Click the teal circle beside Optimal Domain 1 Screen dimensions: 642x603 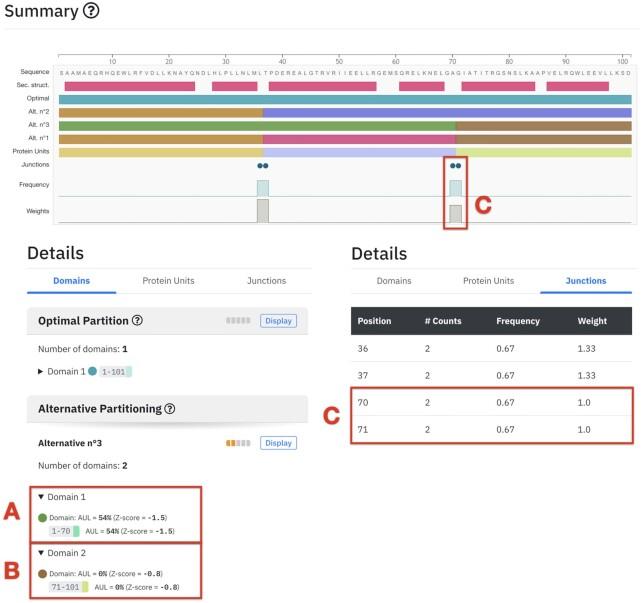[x=93, y=371]
